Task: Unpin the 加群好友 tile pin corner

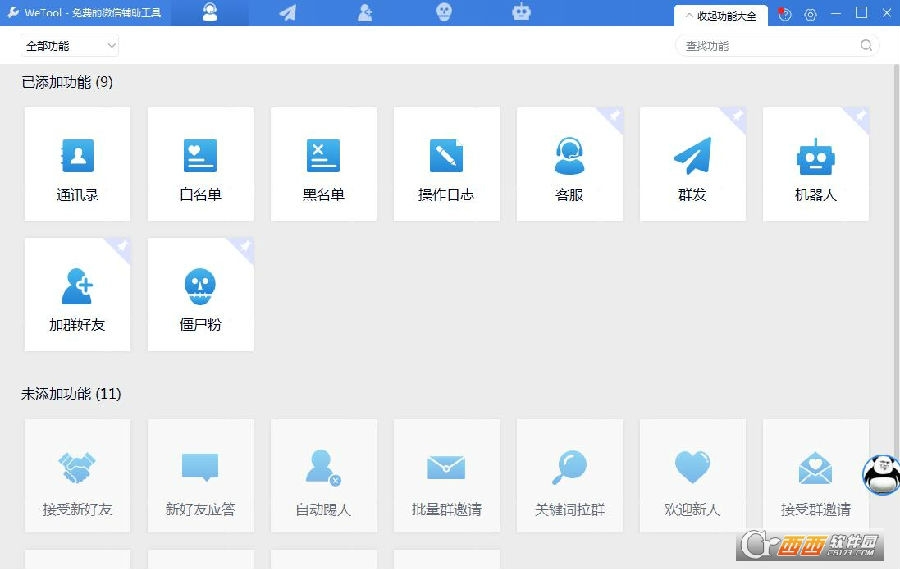Action: pos(121,247)
